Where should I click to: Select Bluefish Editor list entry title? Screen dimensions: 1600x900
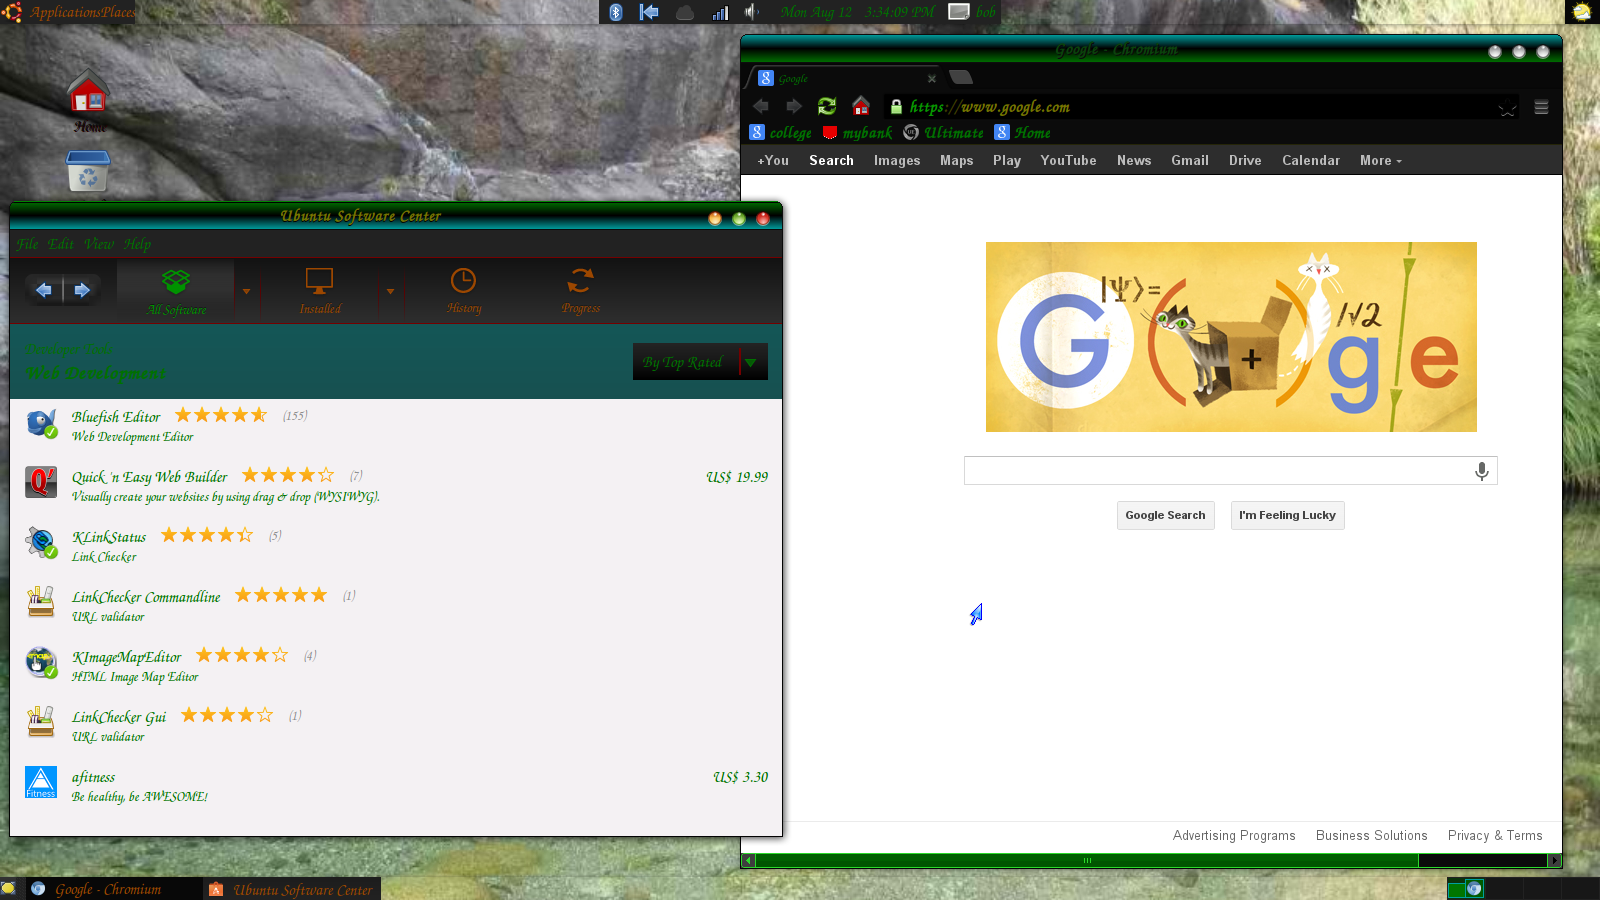[116, 417]
